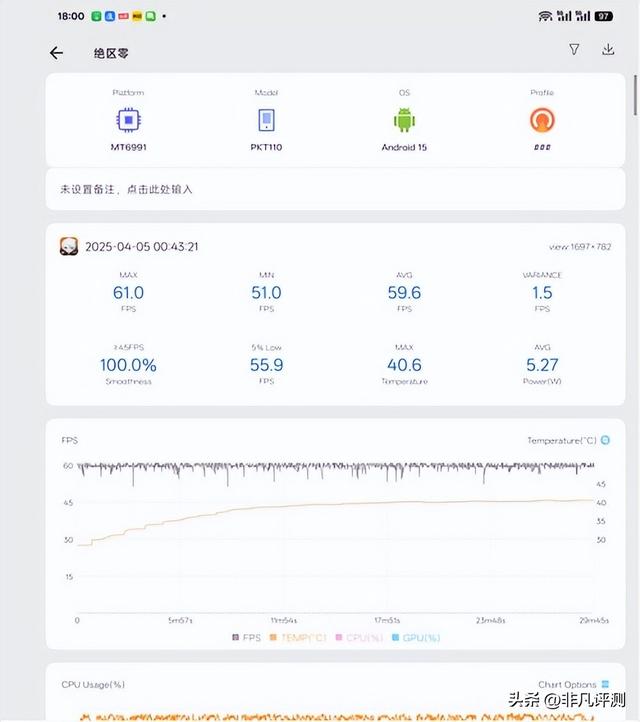Viewport: 640px width, 722px height.
Task: Click the view 1697×782 resolution text
Action: [x=580, y=247]
